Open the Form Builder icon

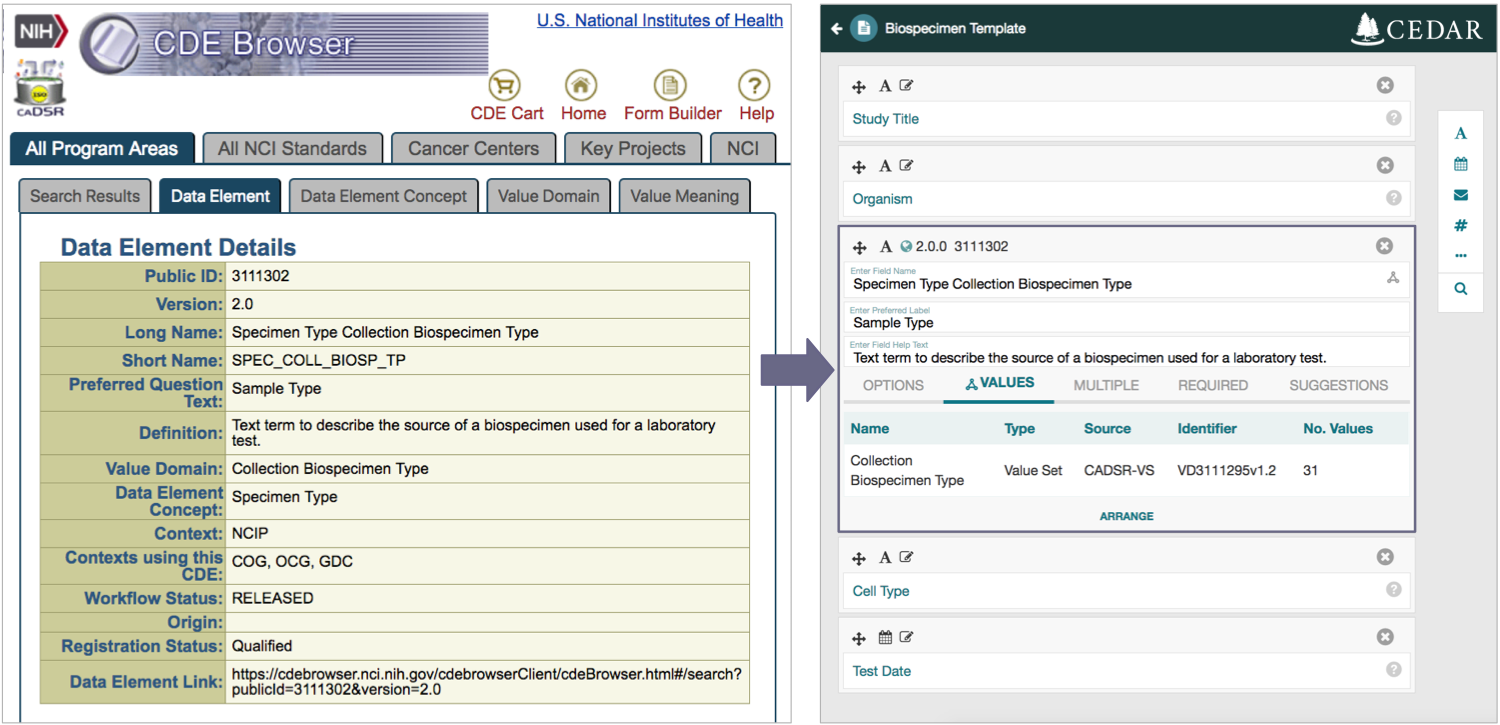(671, 86)
